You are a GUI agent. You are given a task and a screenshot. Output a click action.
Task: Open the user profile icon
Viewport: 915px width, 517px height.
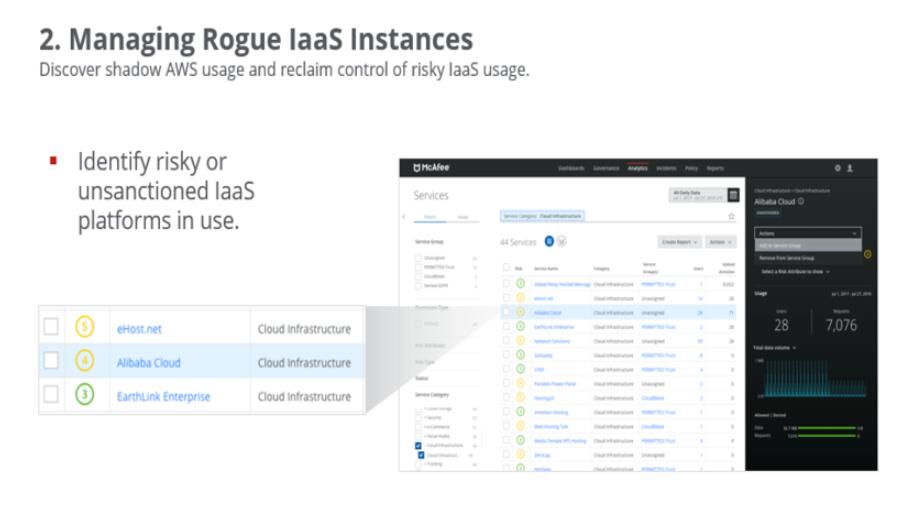click(850, 168)
